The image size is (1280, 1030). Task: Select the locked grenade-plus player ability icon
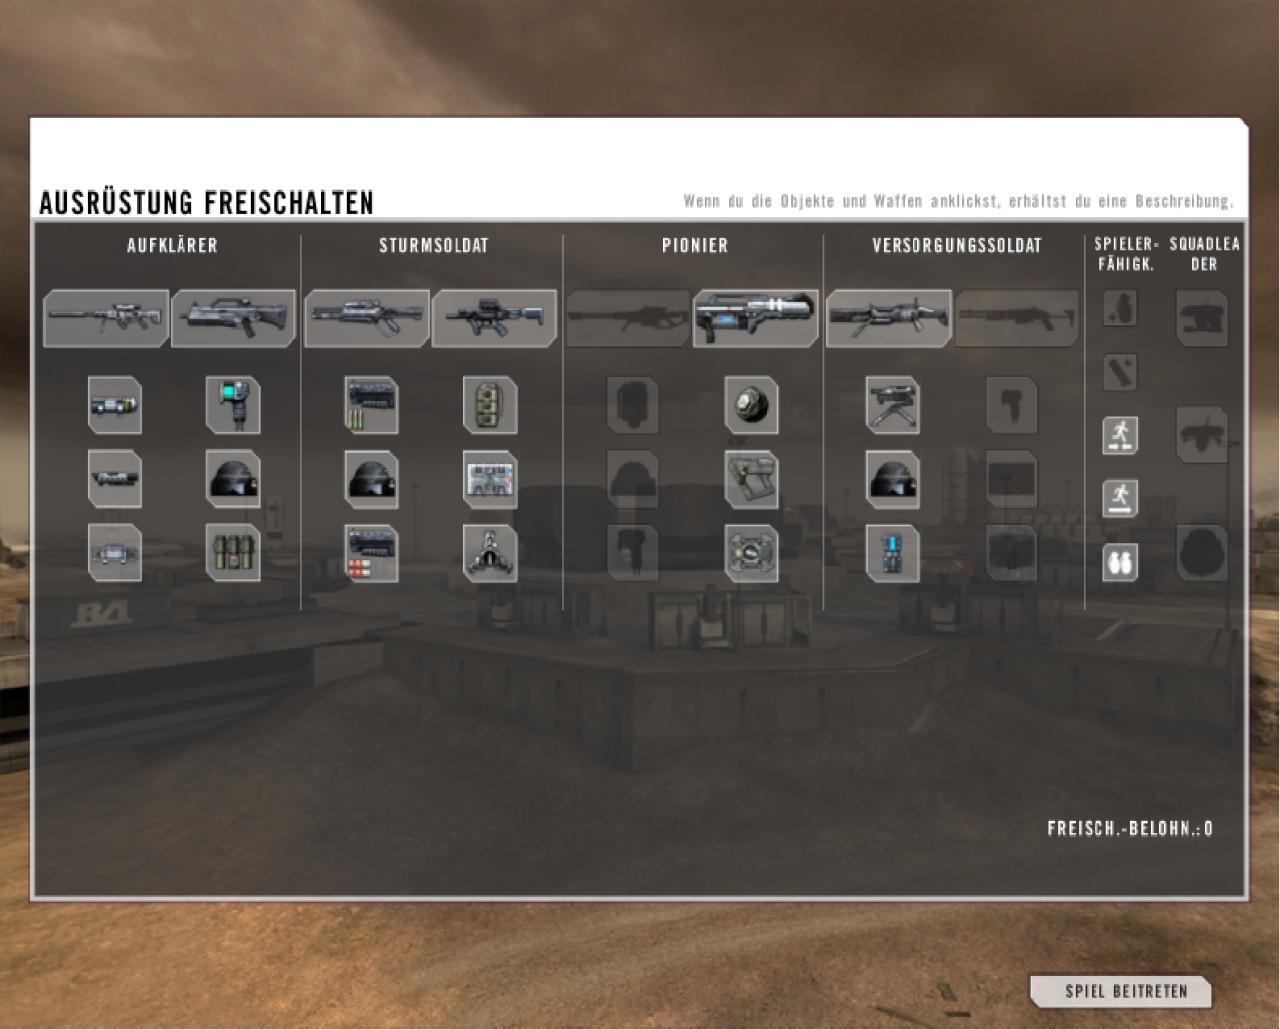(x=1120, y=309)
